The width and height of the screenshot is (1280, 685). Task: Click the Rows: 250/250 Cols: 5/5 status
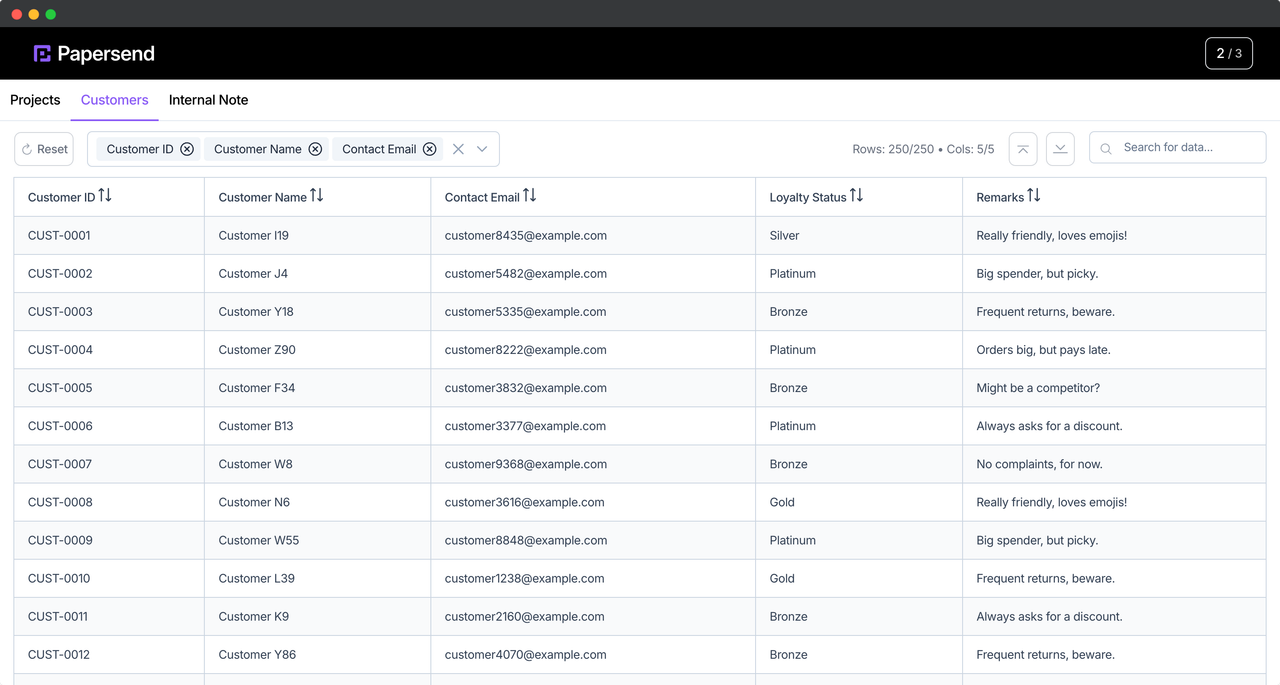[923, 149]
